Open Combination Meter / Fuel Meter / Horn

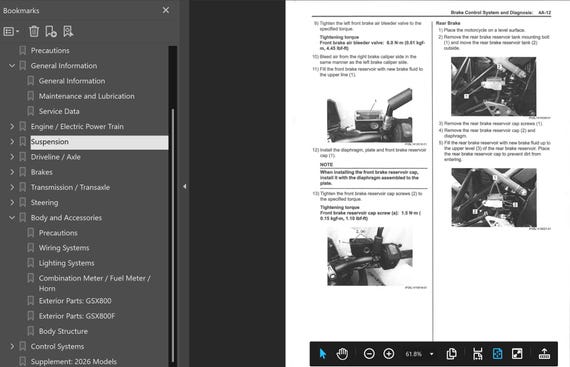click(x=95, y=283)
